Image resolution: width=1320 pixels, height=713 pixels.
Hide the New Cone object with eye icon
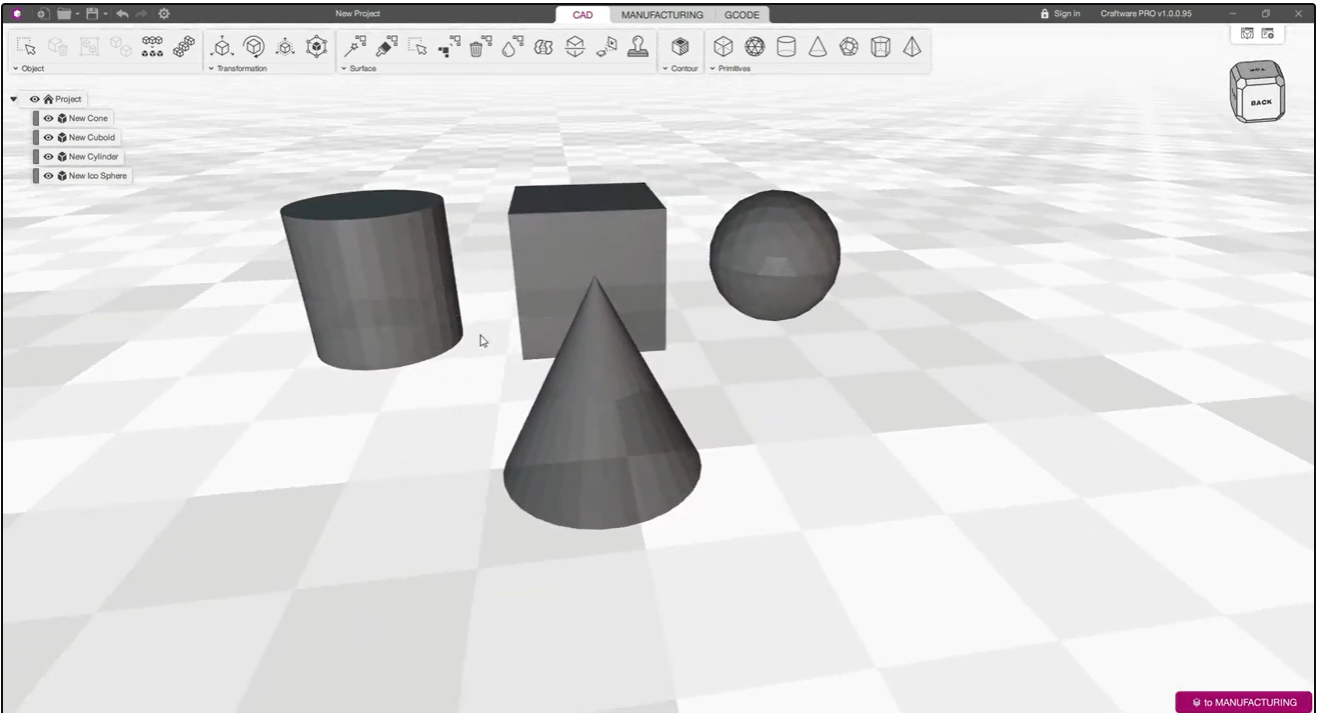click(48, 119)
